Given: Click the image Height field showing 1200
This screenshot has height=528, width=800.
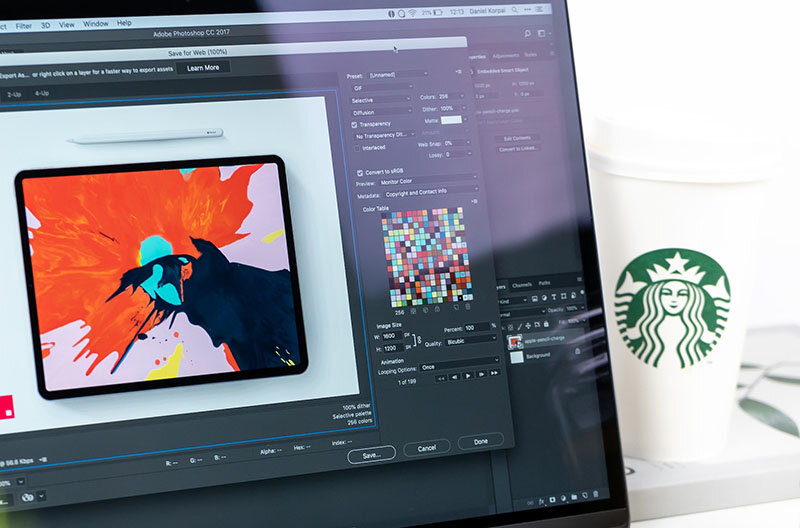Looking at the screenshot, I should pyautogui.click(x=393, y=348).
